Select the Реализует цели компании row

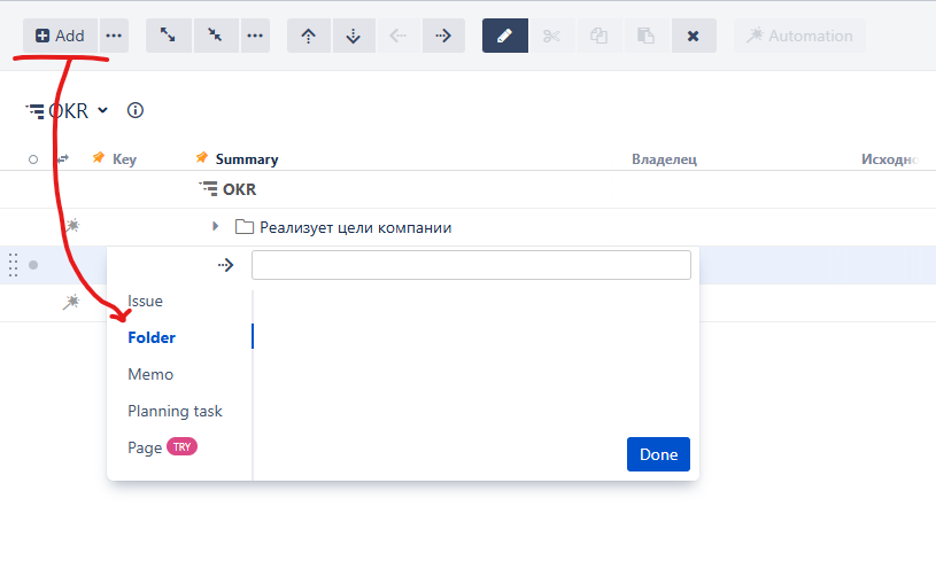point(468,227)
